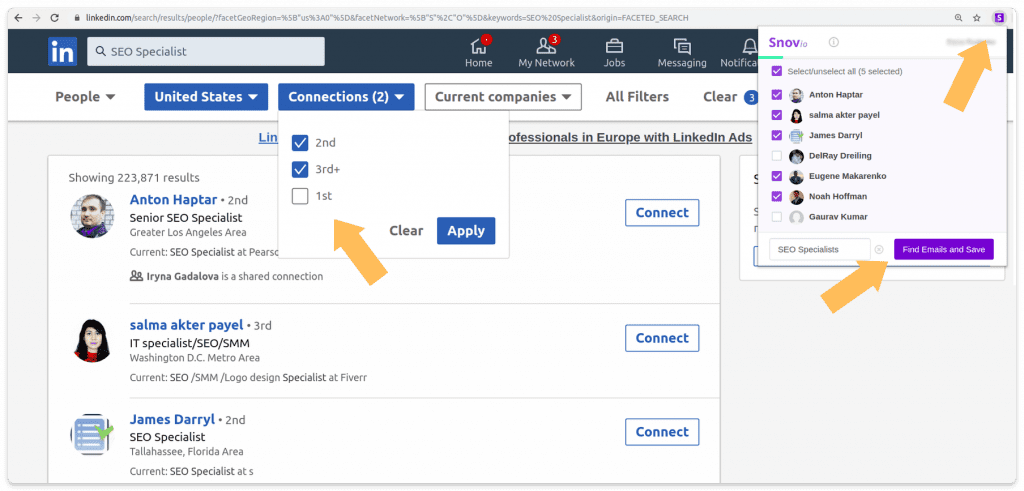Click the info icon beside Snov.io logo
Viewport: 1024px width, 491px height.
(834, 42)
